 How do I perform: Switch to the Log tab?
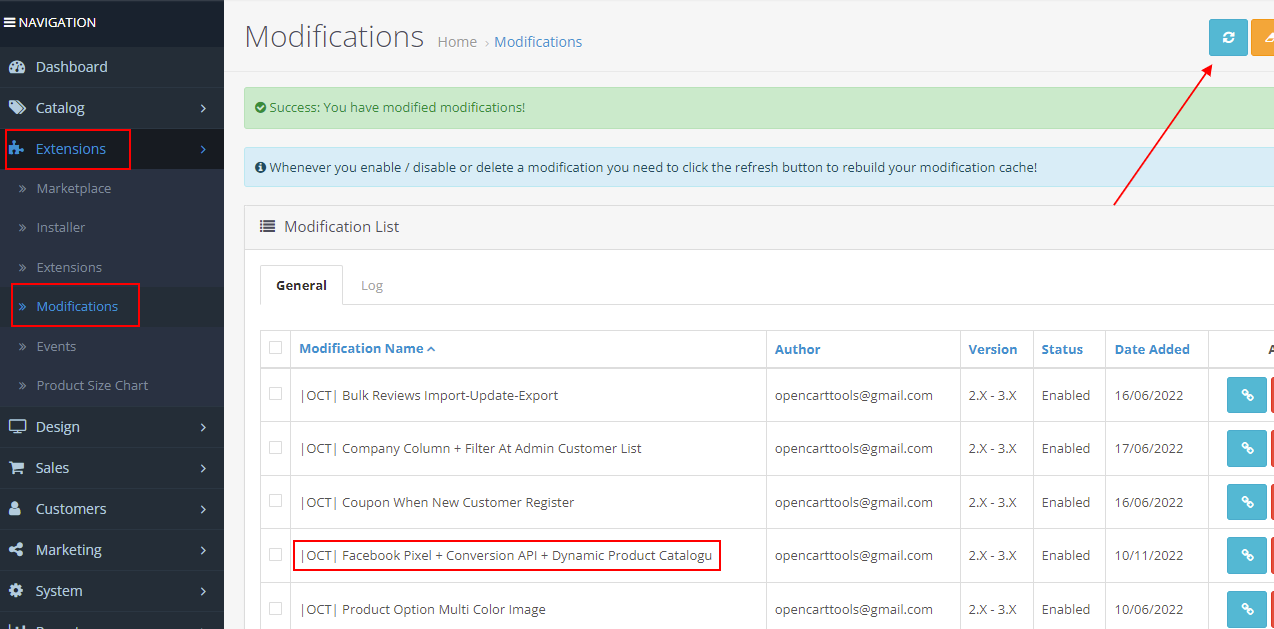tap(372, 285)
